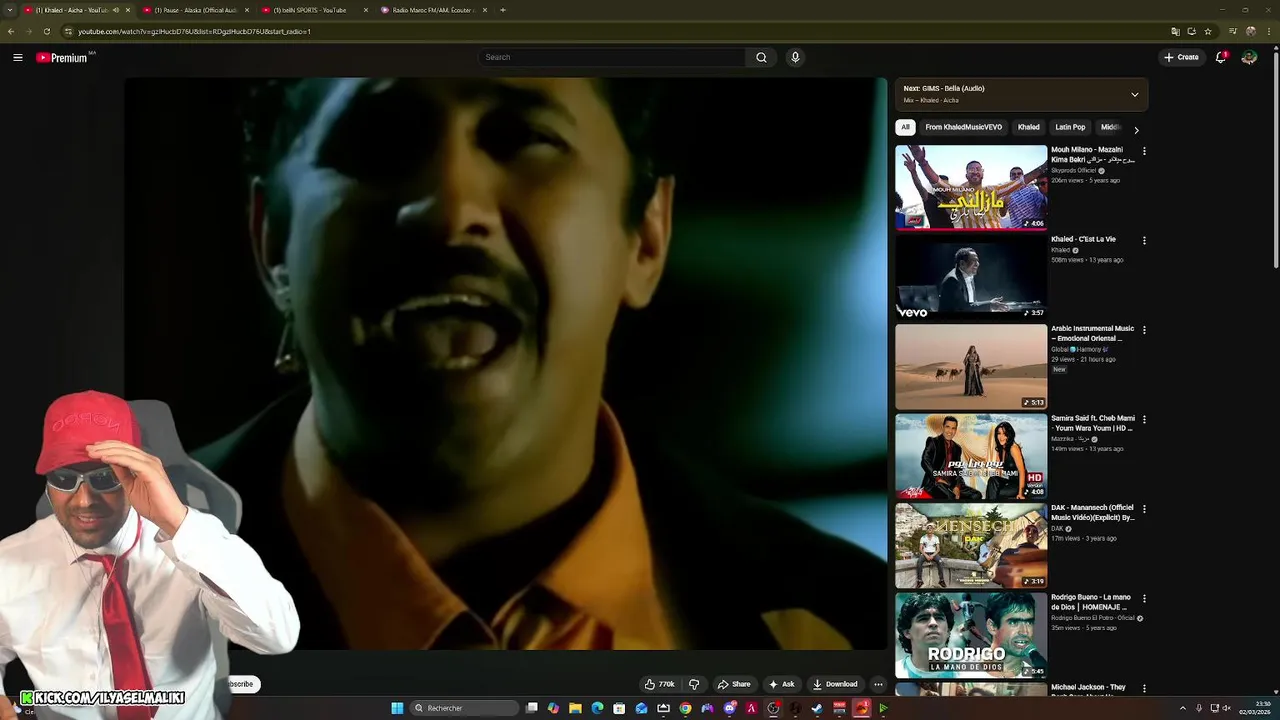Switch to the 'beIN SPORTS - YouTube' tab
The image size is (1280, 720).
(x=310, y=10)
